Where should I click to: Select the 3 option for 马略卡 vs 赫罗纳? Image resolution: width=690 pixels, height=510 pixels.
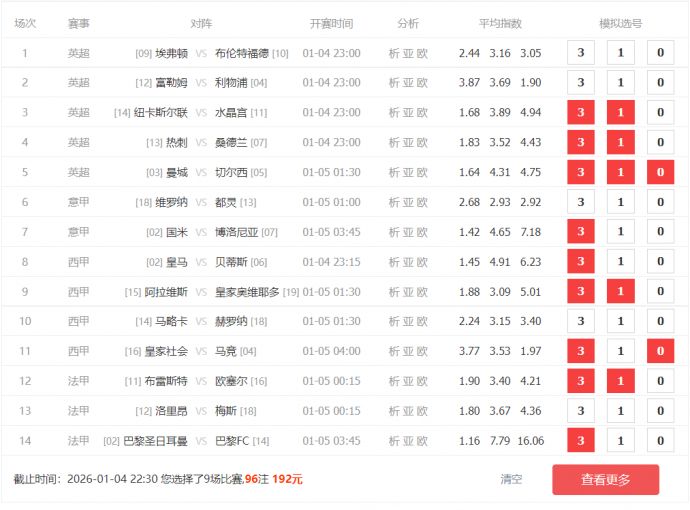580,322
